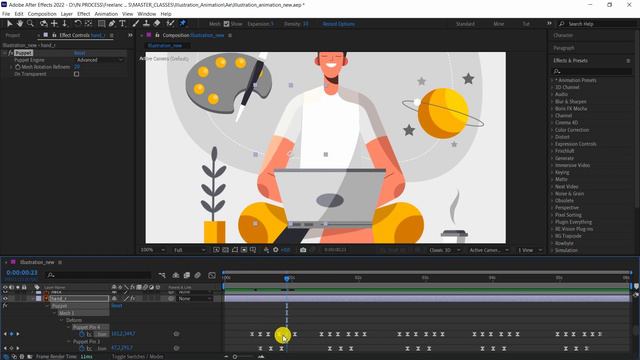Select the Puppet Pin tool

click(x=182, y=24)
